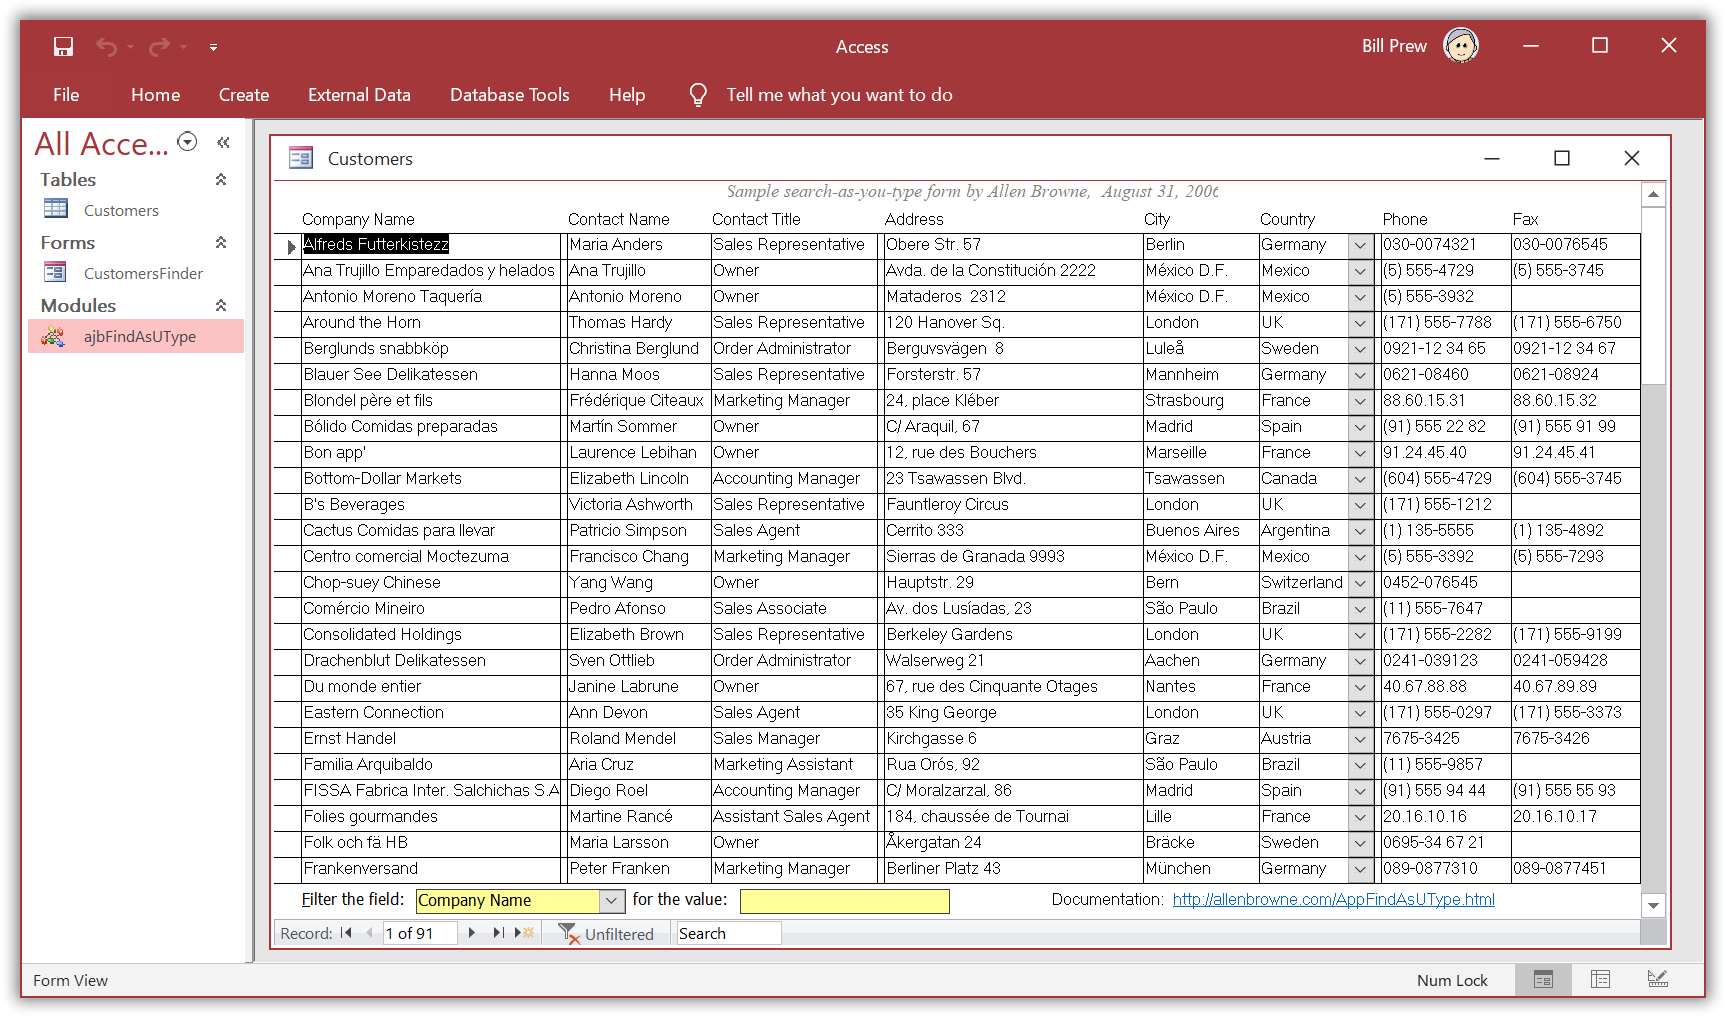1726x1018 pixels.
Task: Open the Database Tools tab
Action: pyautogui.click(x=509, y=95)
